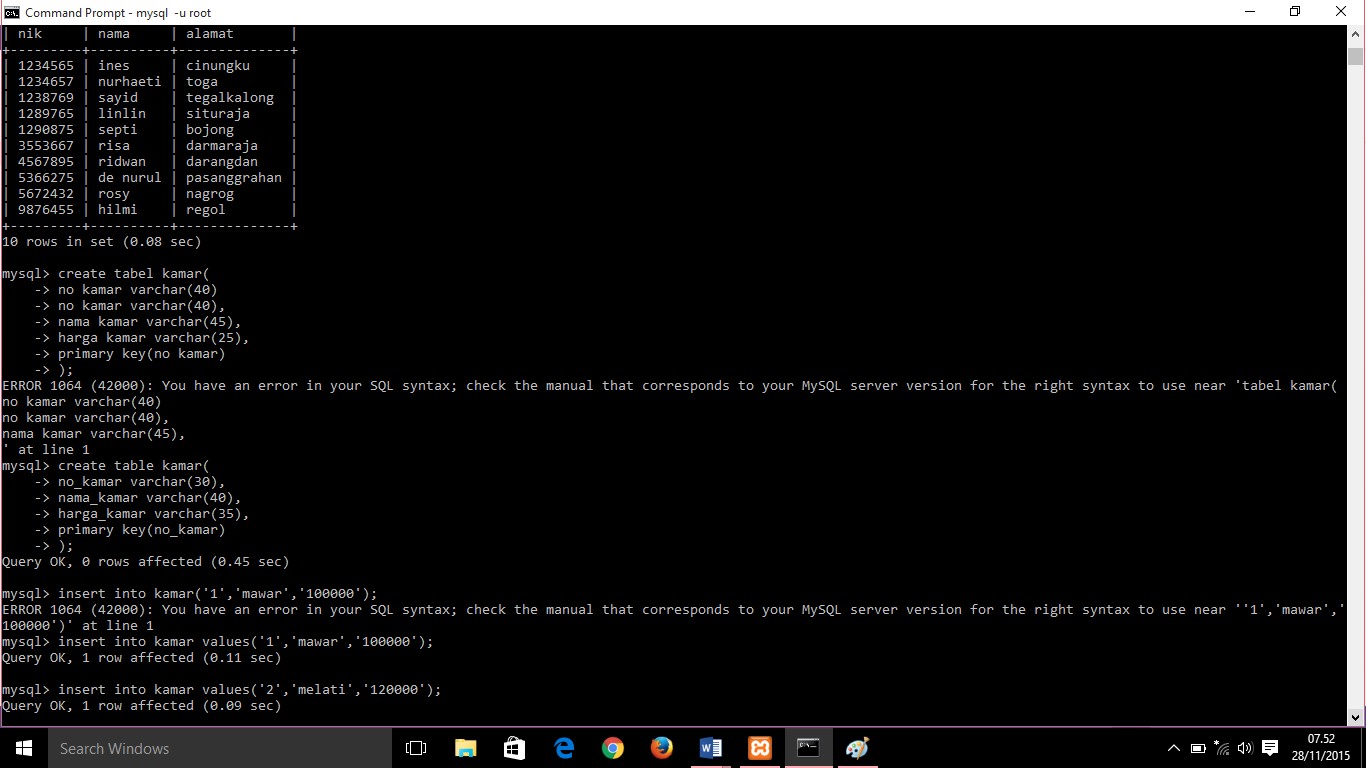
Task: Open the Windows Store app
Action: point(514,748)
